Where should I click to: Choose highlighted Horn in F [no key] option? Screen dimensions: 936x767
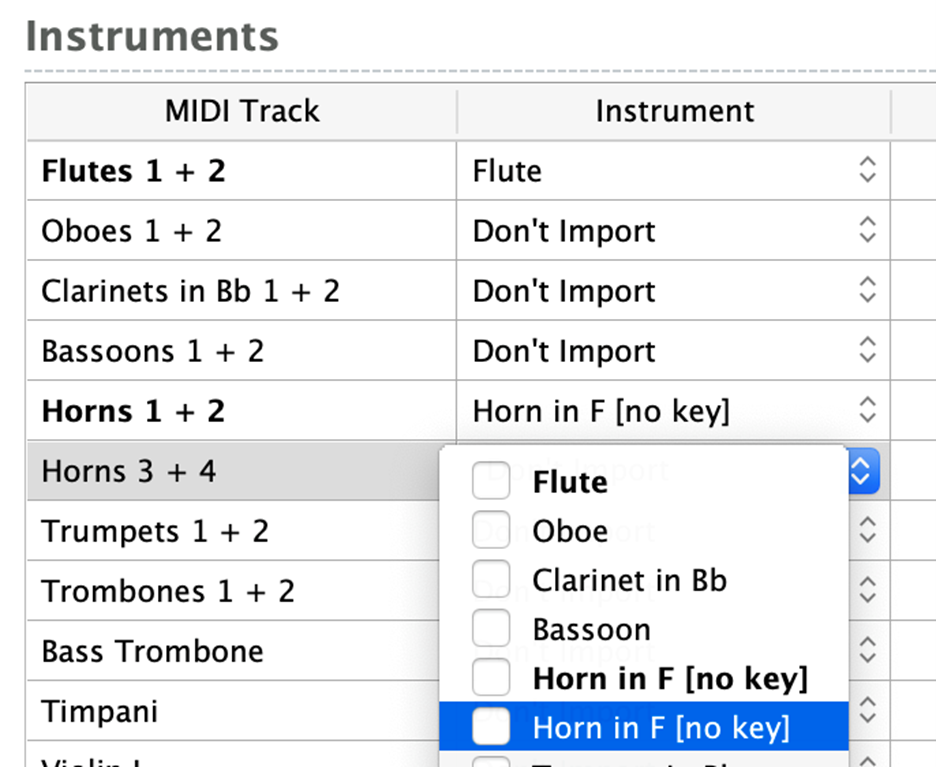coord(644,726)
